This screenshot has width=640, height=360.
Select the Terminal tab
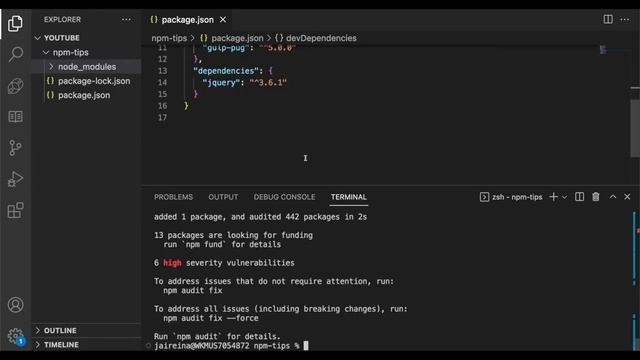coord(349,197)
